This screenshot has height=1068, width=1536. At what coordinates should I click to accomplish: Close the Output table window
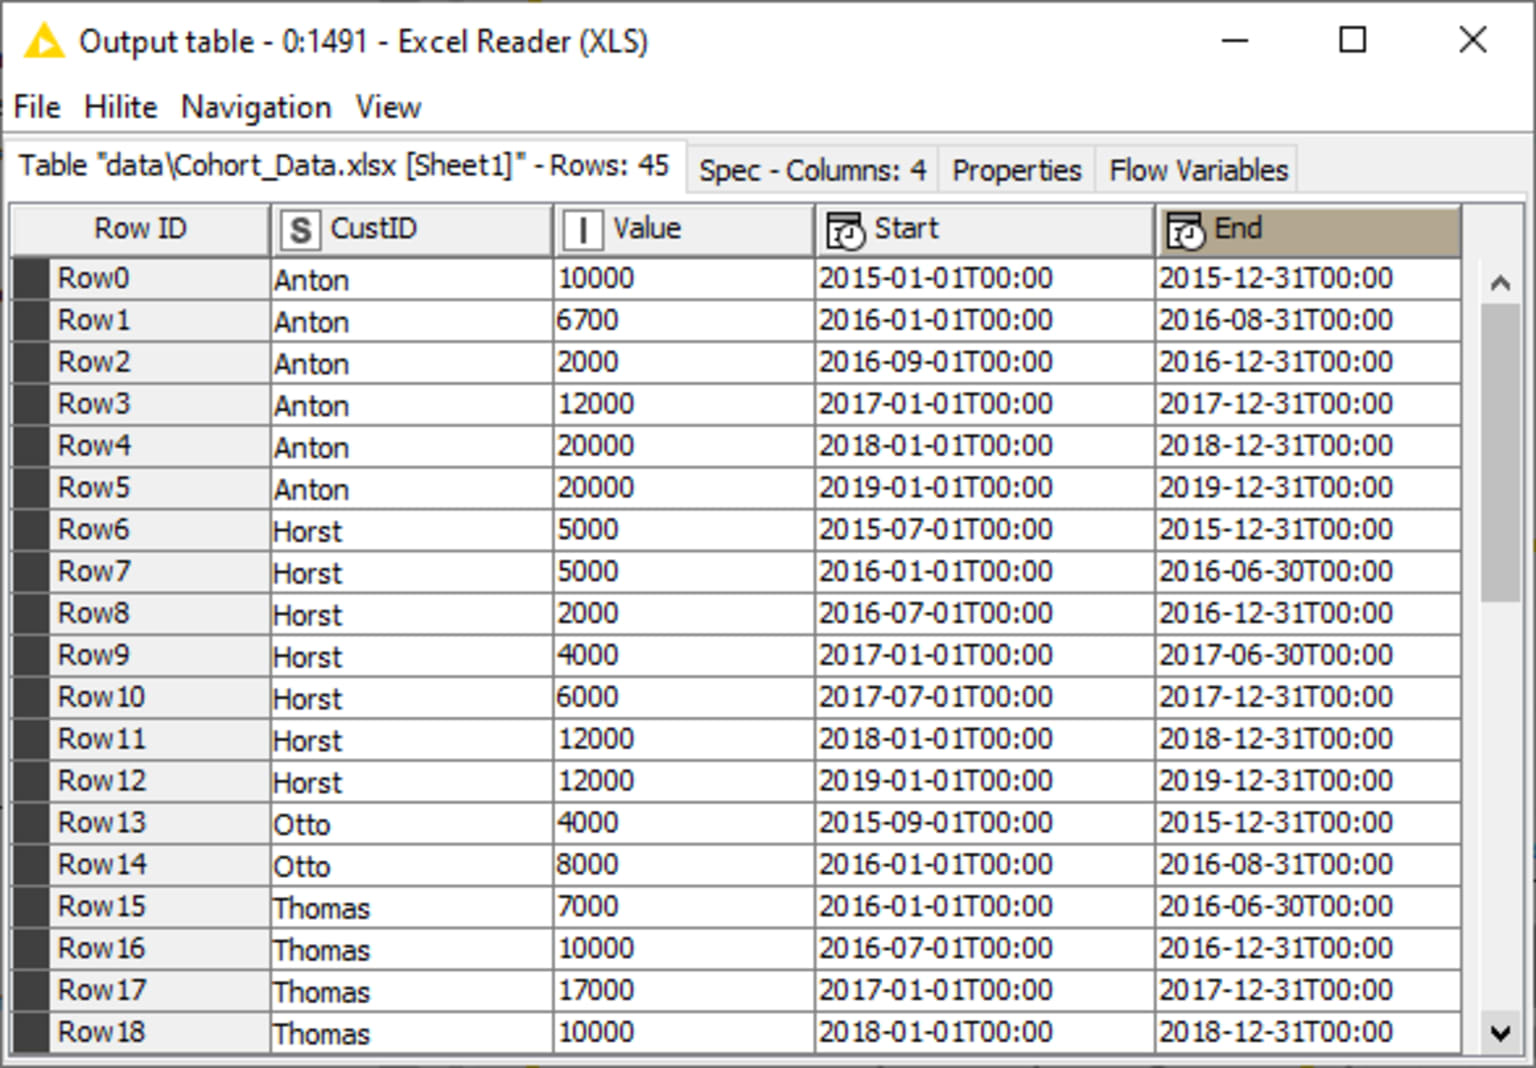(1472, 40)
